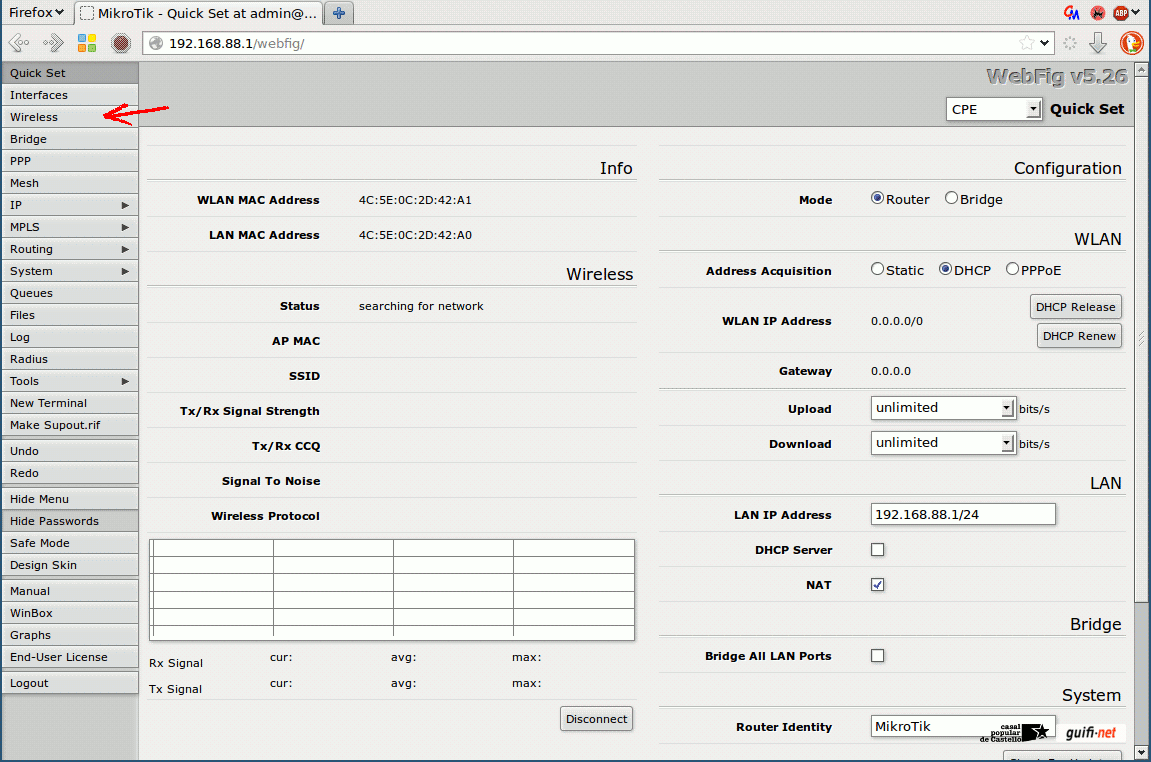Select Bridge mode radio button
1151x762 pixels.
click(951, 198)
